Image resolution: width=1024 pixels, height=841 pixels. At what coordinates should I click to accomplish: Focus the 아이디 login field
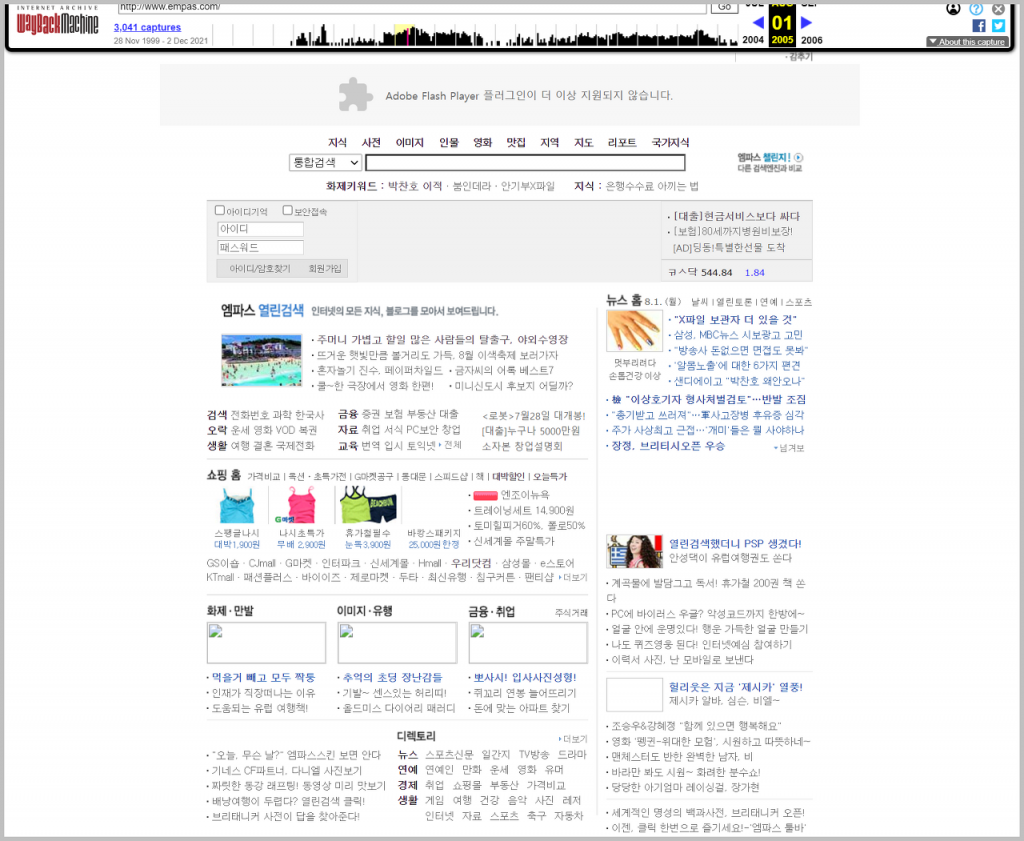260,229
